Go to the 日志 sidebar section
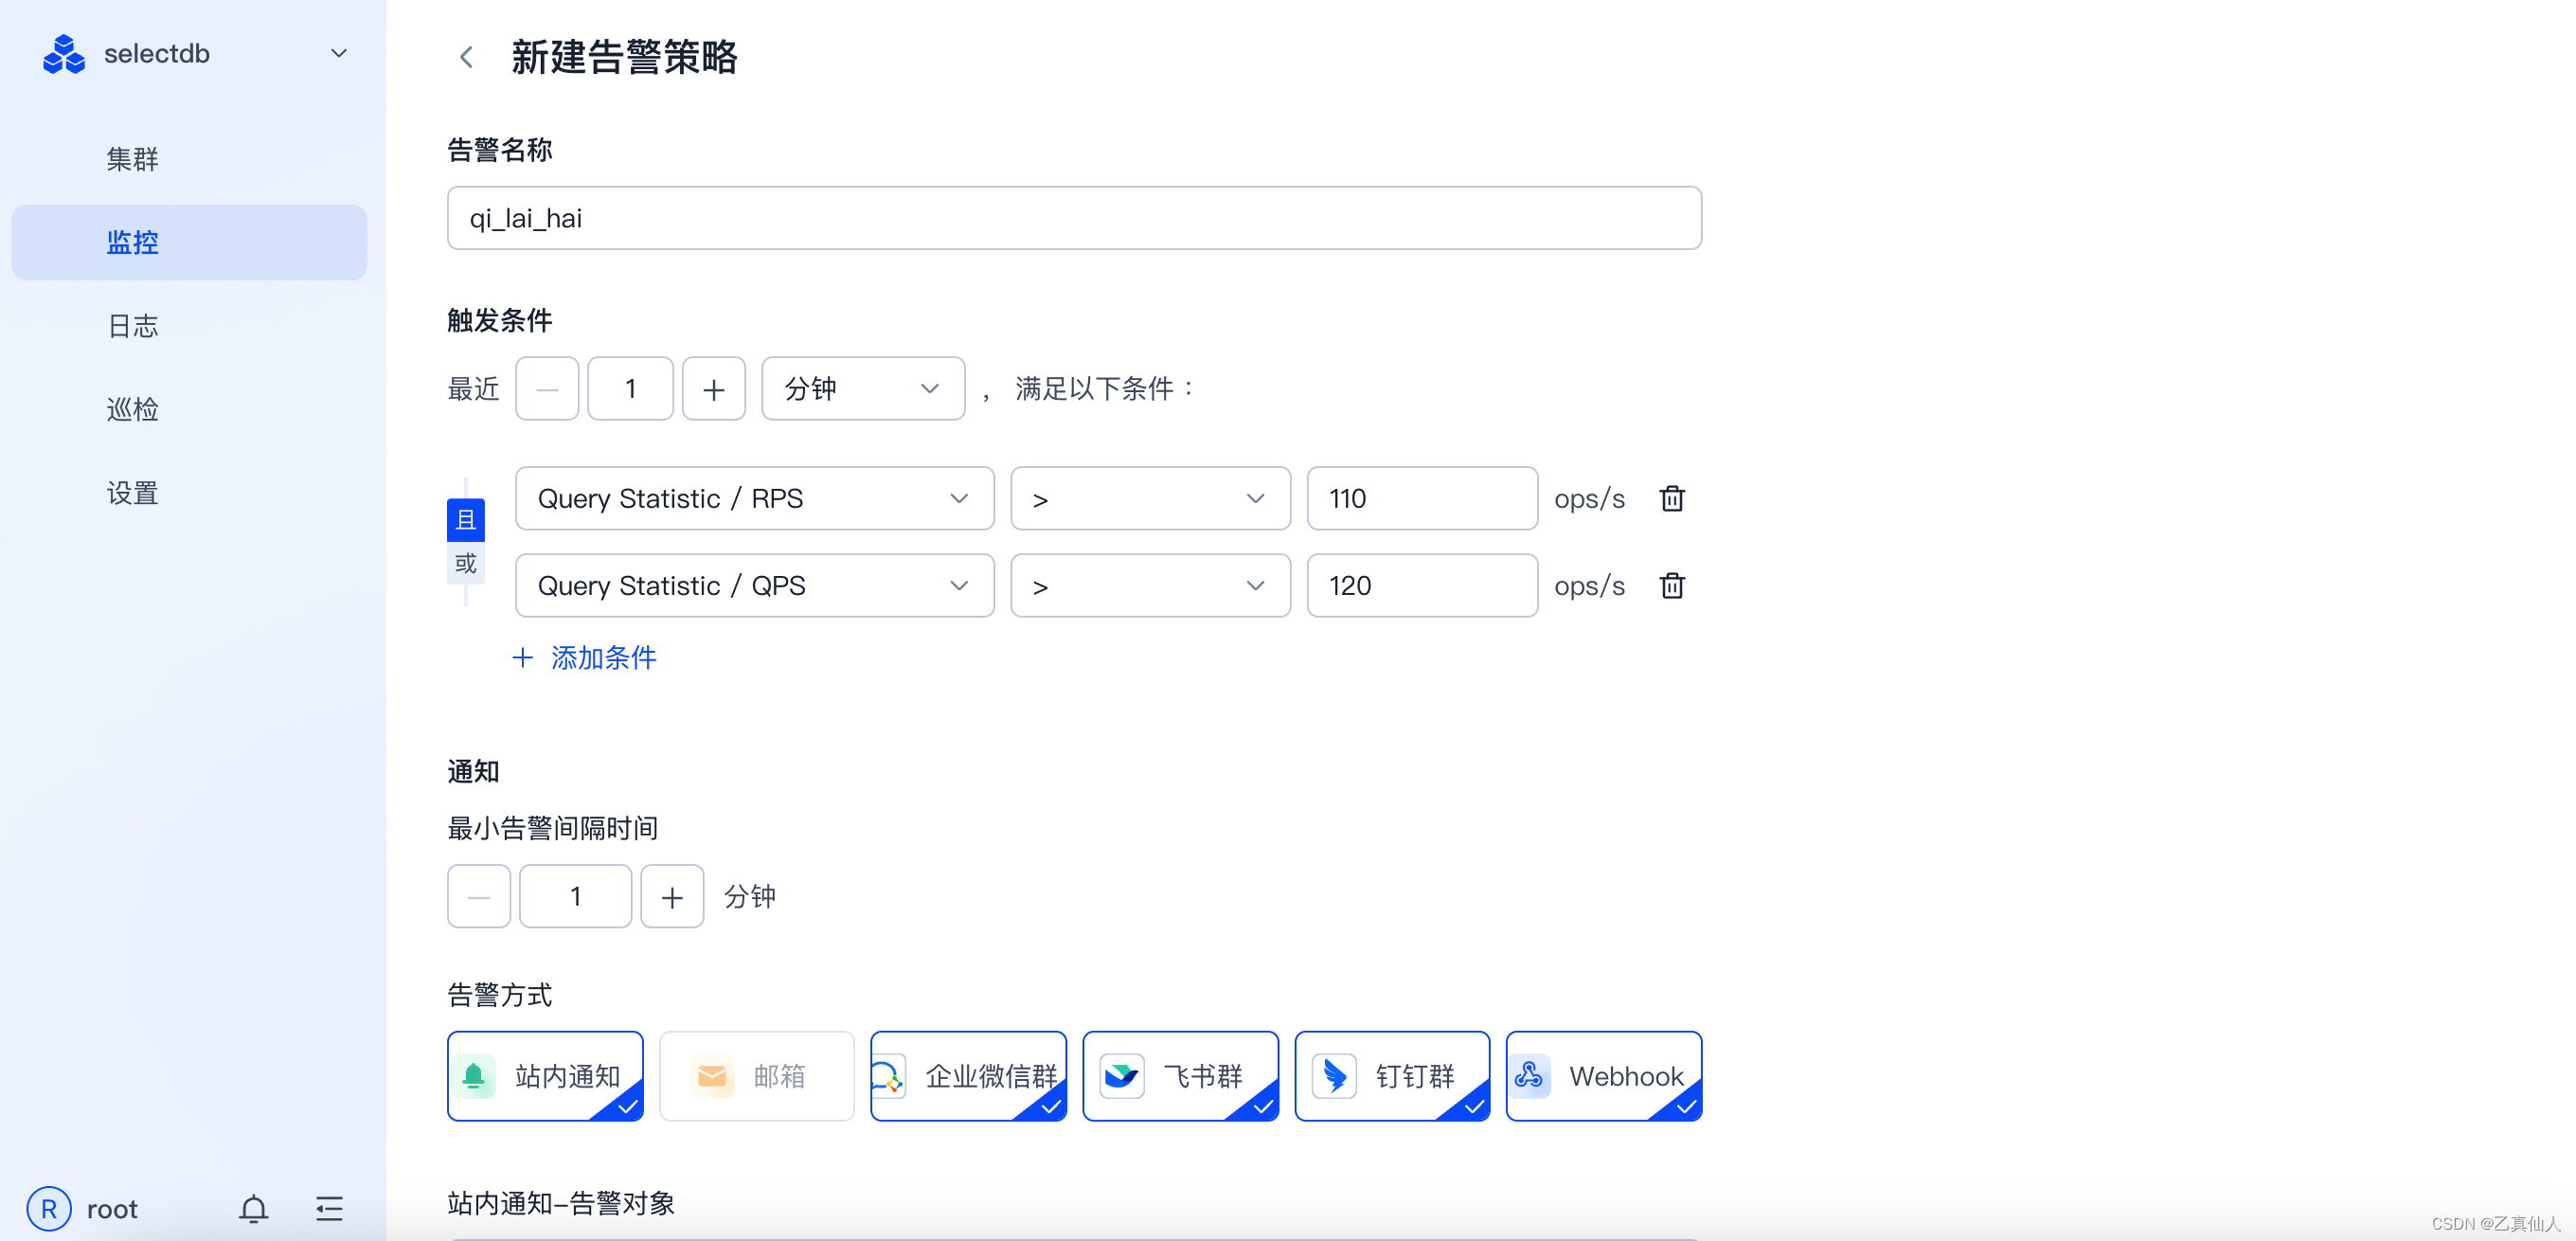The width and height of the screenshot is (2576, 1241). (133, 326)
